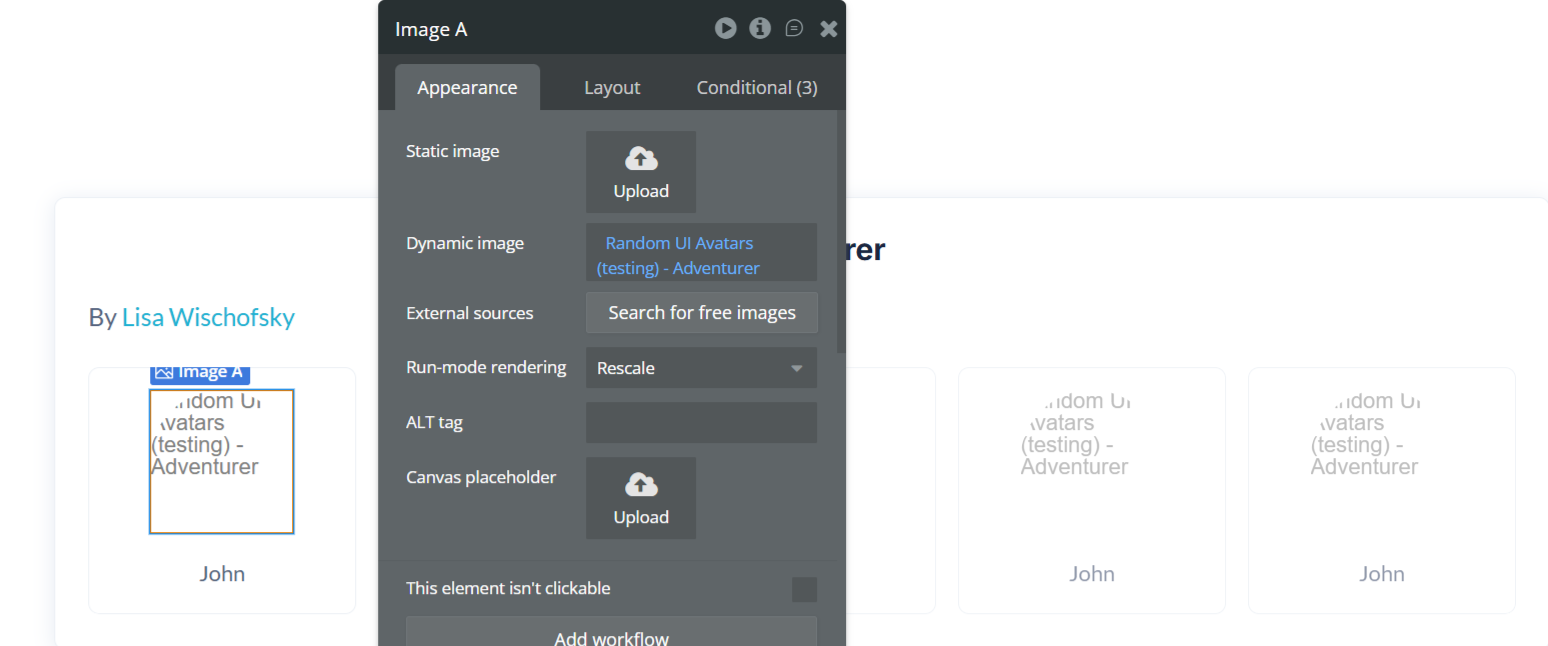Toggle 'This element isn't clickable' checkbox

pos(804,589)
